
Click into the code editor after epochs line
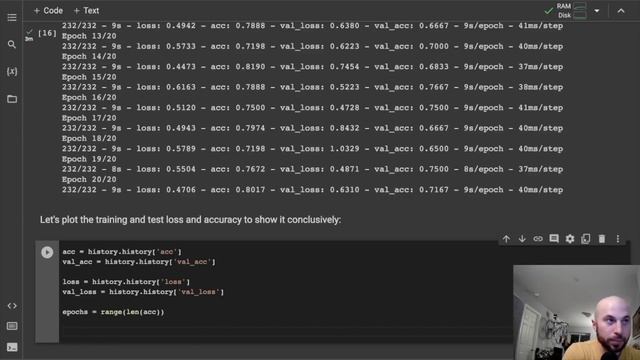[286, 331]
